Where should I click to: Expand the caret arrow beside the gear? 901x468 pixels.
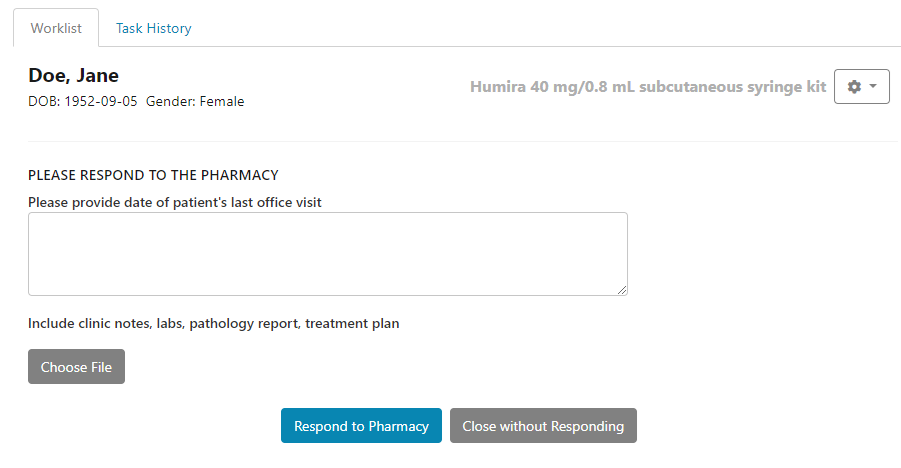coord(873,87)
